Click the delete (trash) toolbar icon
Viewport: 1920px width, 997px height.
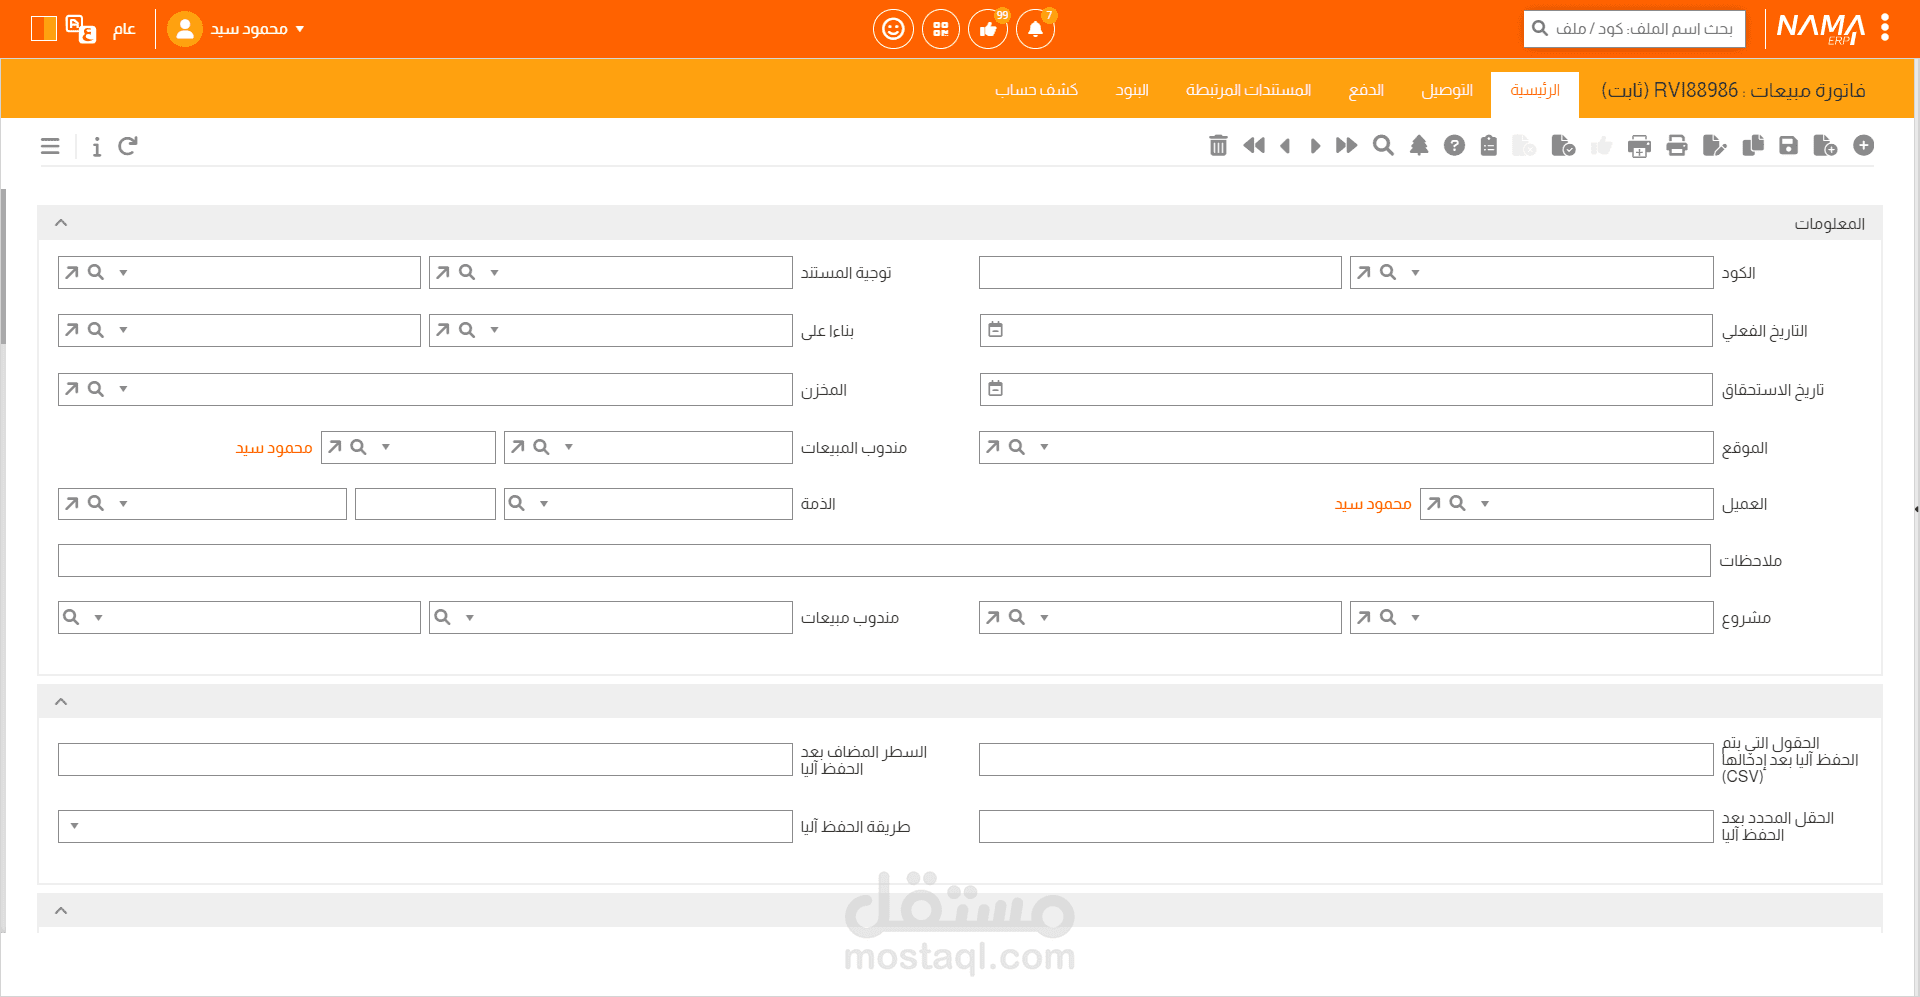(x=1218, y=146)
